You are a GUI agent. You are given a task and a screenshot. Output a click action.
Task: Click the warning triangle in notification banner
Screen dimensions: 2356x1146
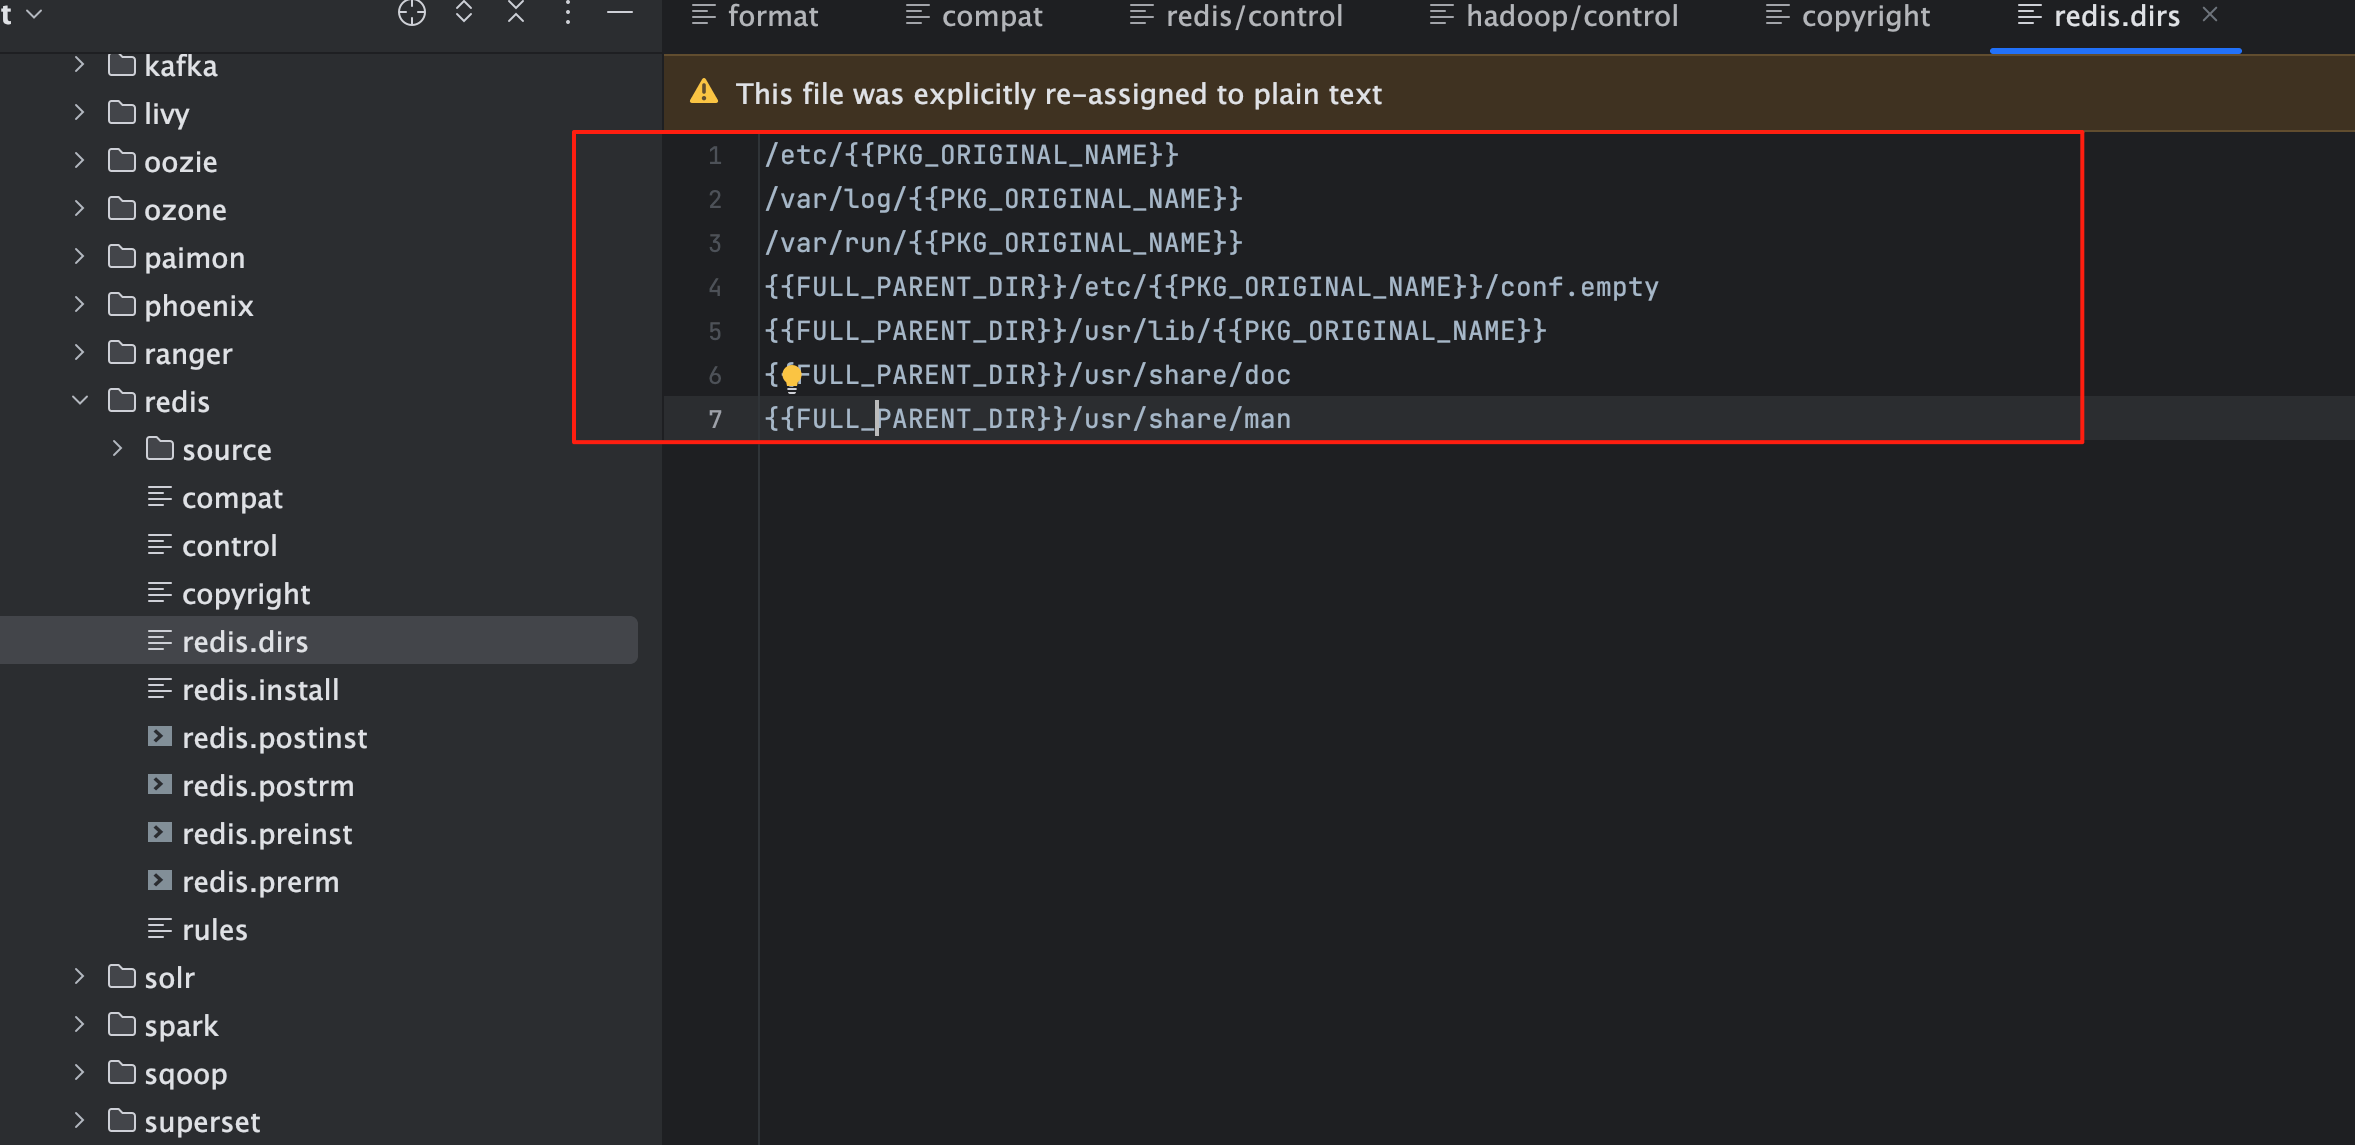point(704,92)
